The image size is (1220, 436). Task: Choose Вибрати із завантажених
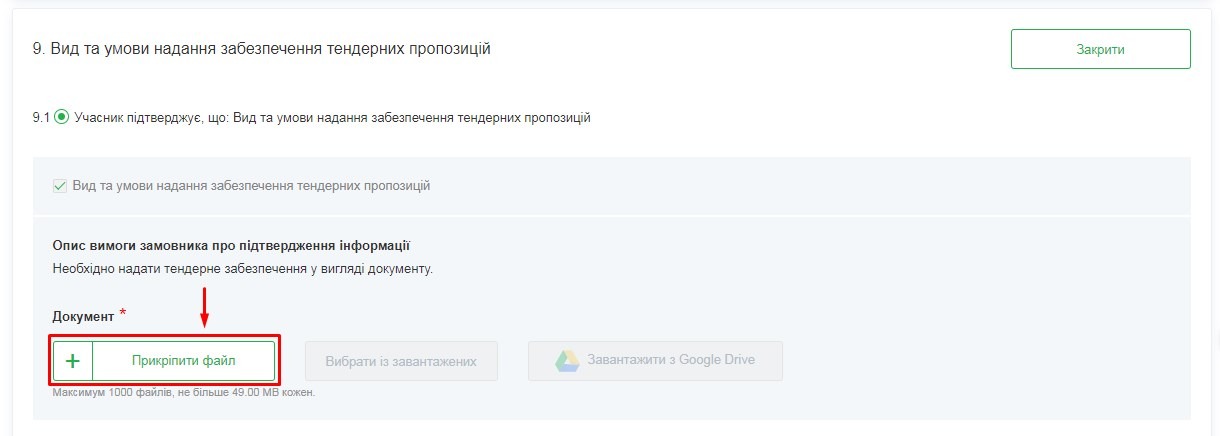point(401,361)
